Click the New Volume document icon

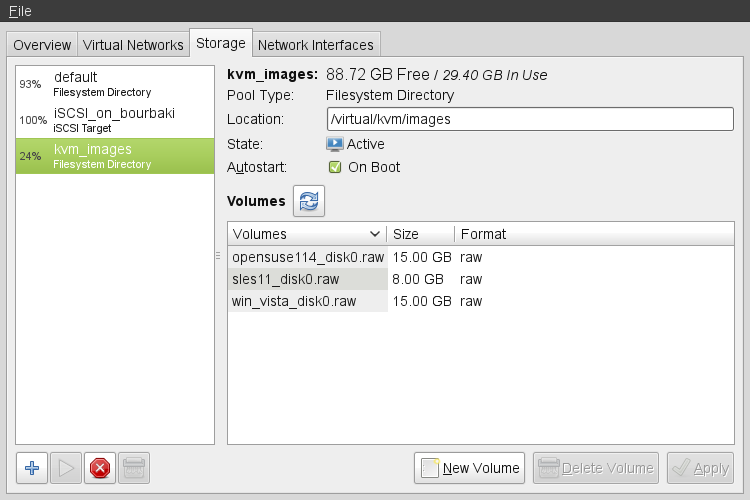430,468
